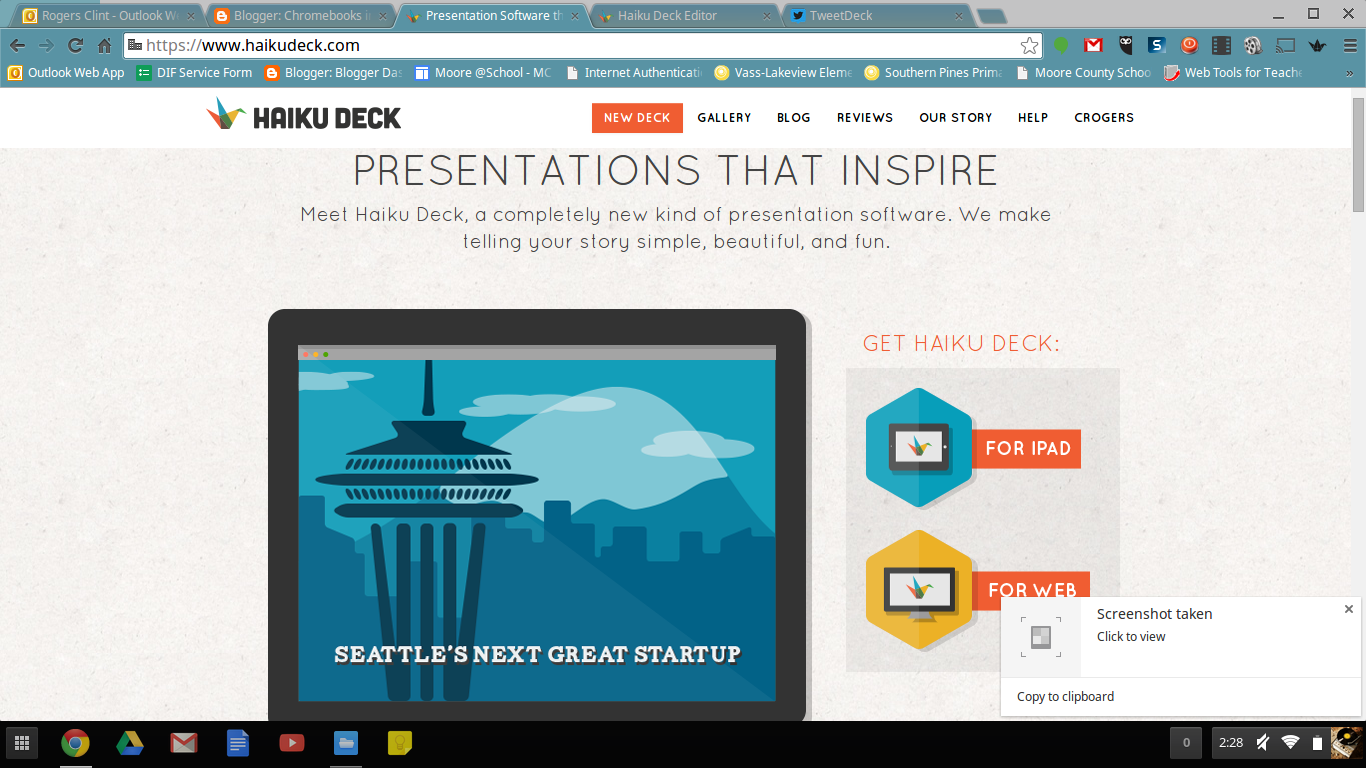Click the browser forward arrow
Viewport: 1366px width, 768px height.
[46, 45]
